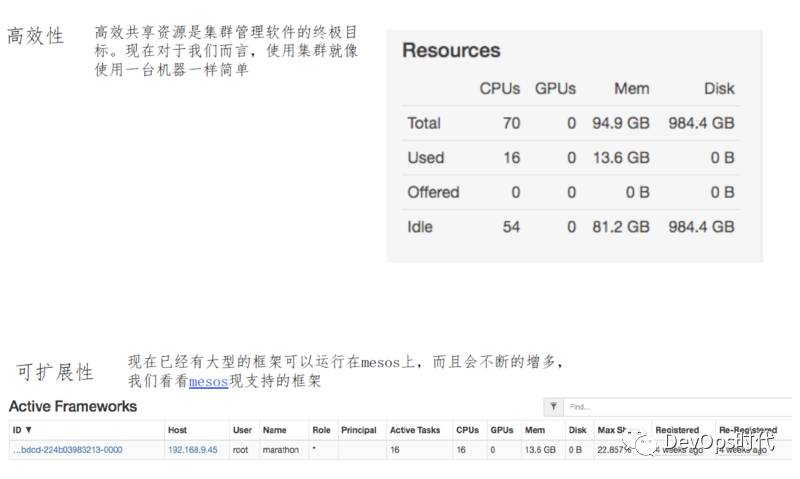The width and height of the screenshot is (800, 479).
Task: Sort by the Active Tasks column header
Action: (x=414, y=430)
